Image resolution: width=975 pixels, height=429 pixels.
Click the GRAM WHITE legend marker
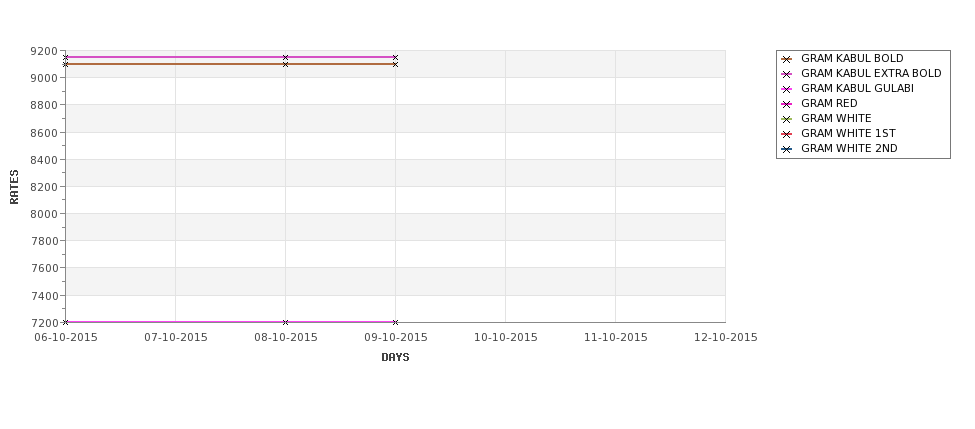coord(786,119)
